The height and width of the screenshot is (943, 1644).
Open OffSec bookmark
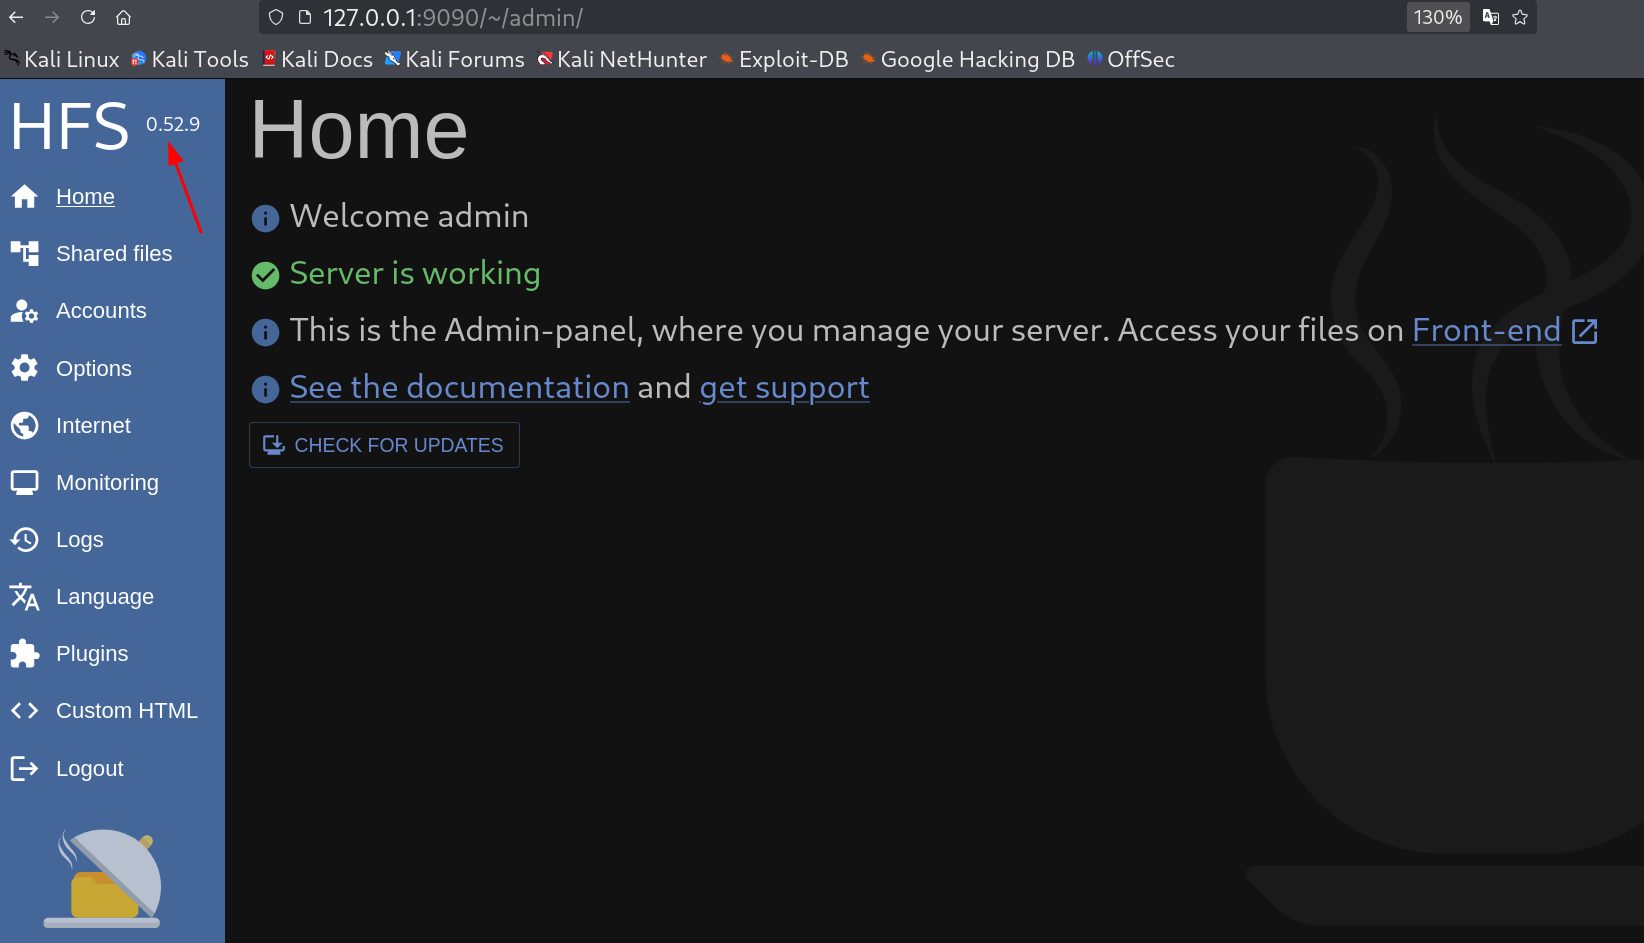click(x=1131, y=59)
